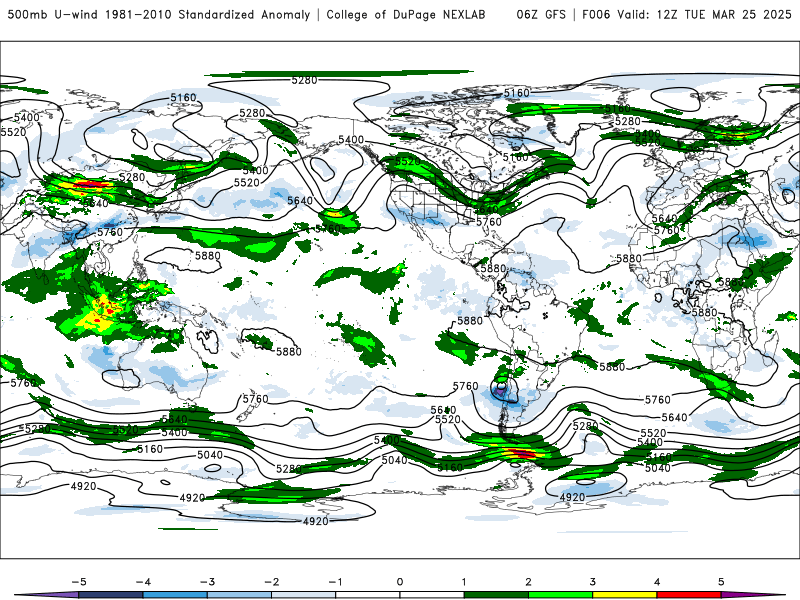Click the 'College of DuPage NEXLAB' text
This screenshot has height=600, width=800.
pos(406,15)
